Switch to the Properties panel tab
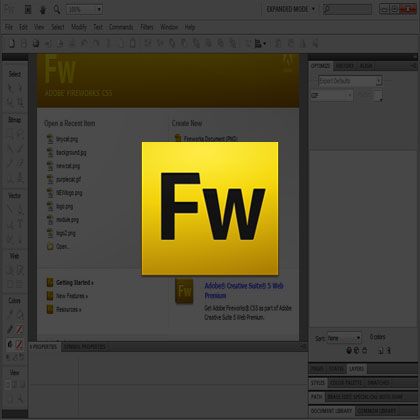 click(x=44, y=347)
